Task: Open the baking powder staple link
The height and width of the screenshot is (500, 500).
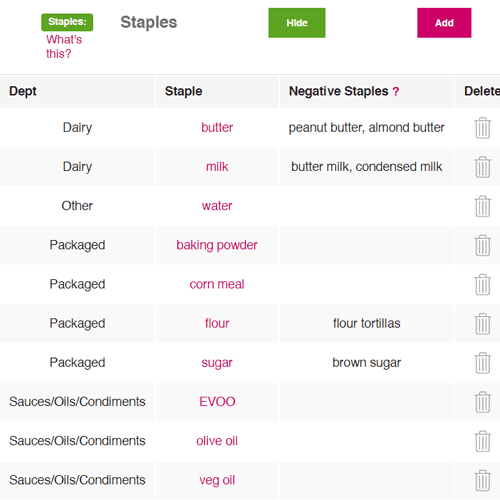Action: [217, 245]
